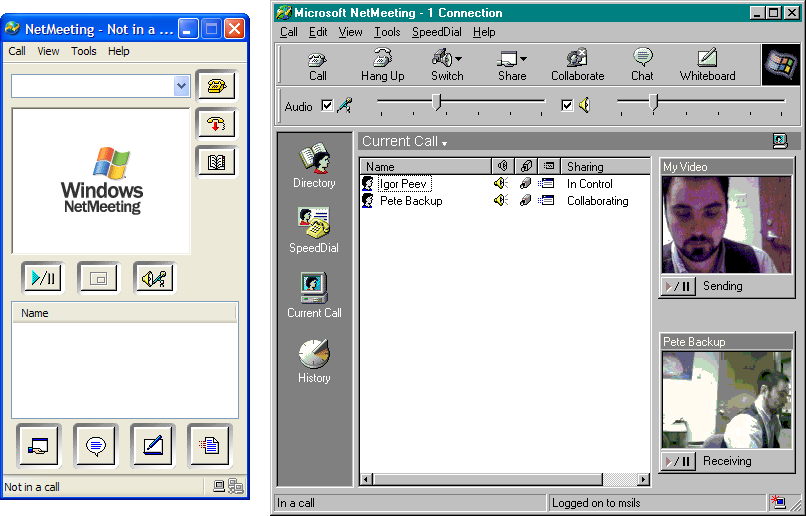This screenshot has width=806, height=516.
Task: Click the Name column header in small NetMeeting
Action: 124,313
